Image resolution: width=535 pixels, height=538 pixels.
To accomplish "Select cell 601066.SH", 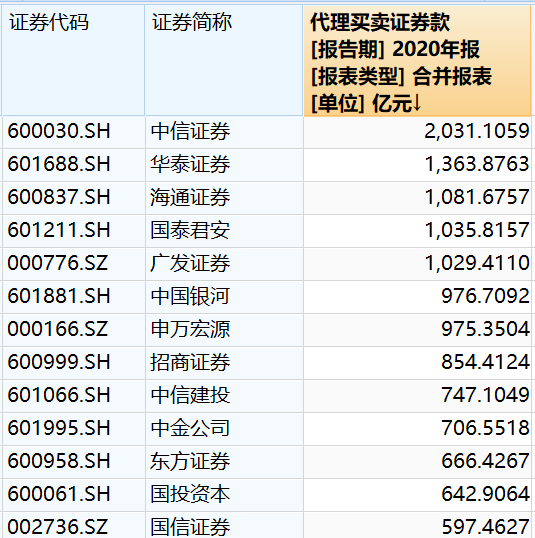I will (x=73, y=396).
